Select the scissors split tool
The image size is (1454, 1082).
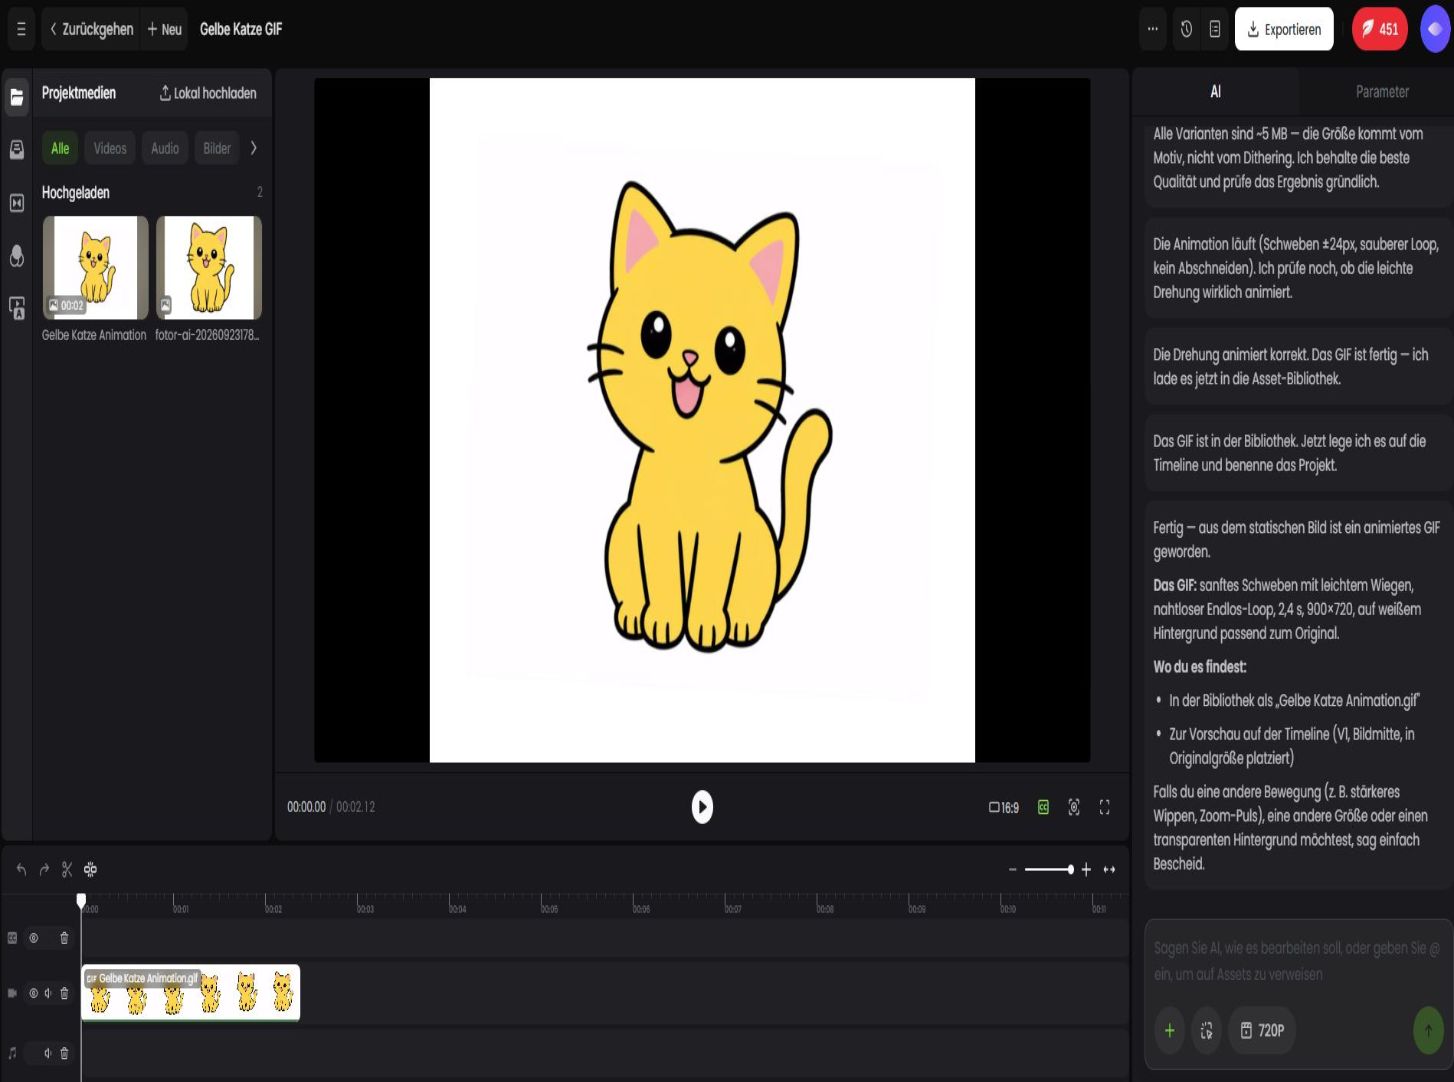(67, 869)
